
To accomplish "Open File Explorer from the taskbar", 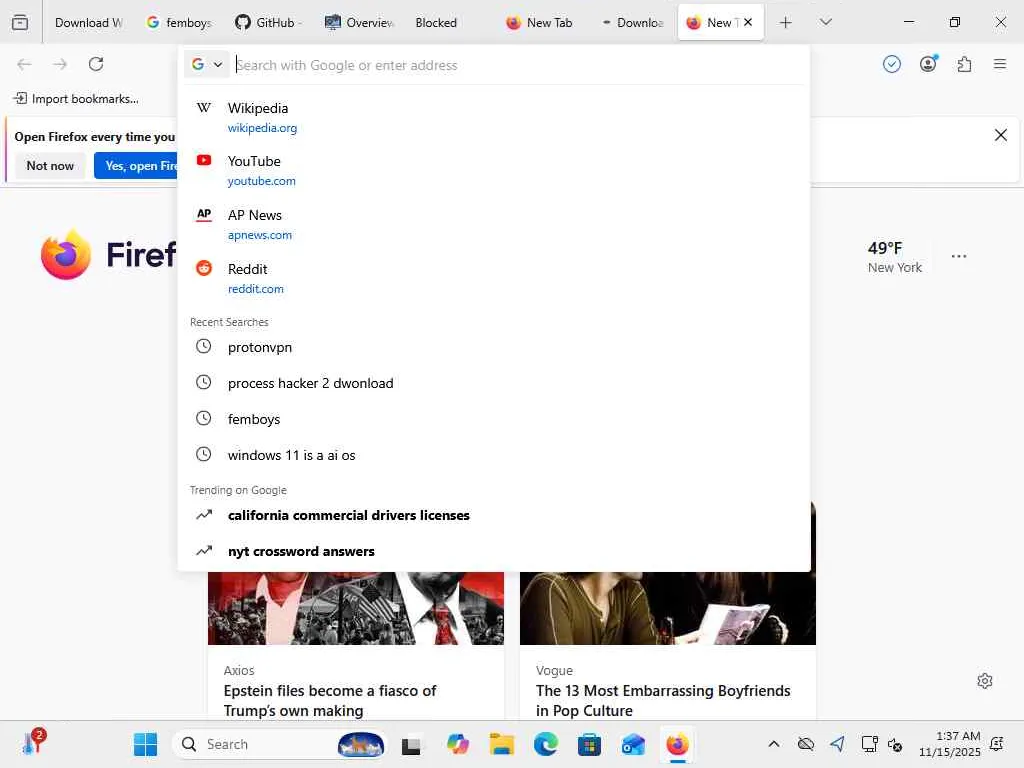I will point(502,744).
